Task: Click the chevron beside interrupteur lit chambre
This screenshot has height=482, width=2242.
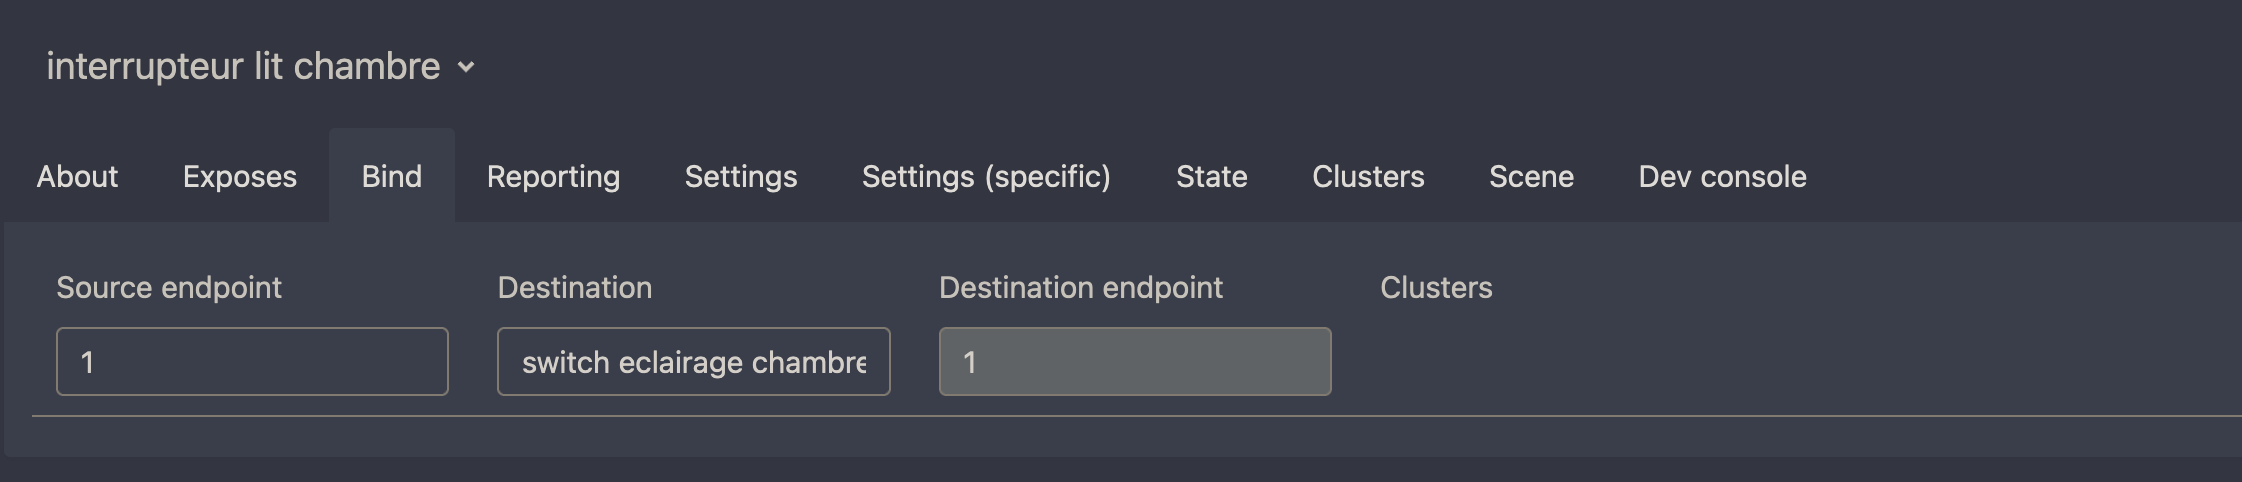Action: point(466,68)
